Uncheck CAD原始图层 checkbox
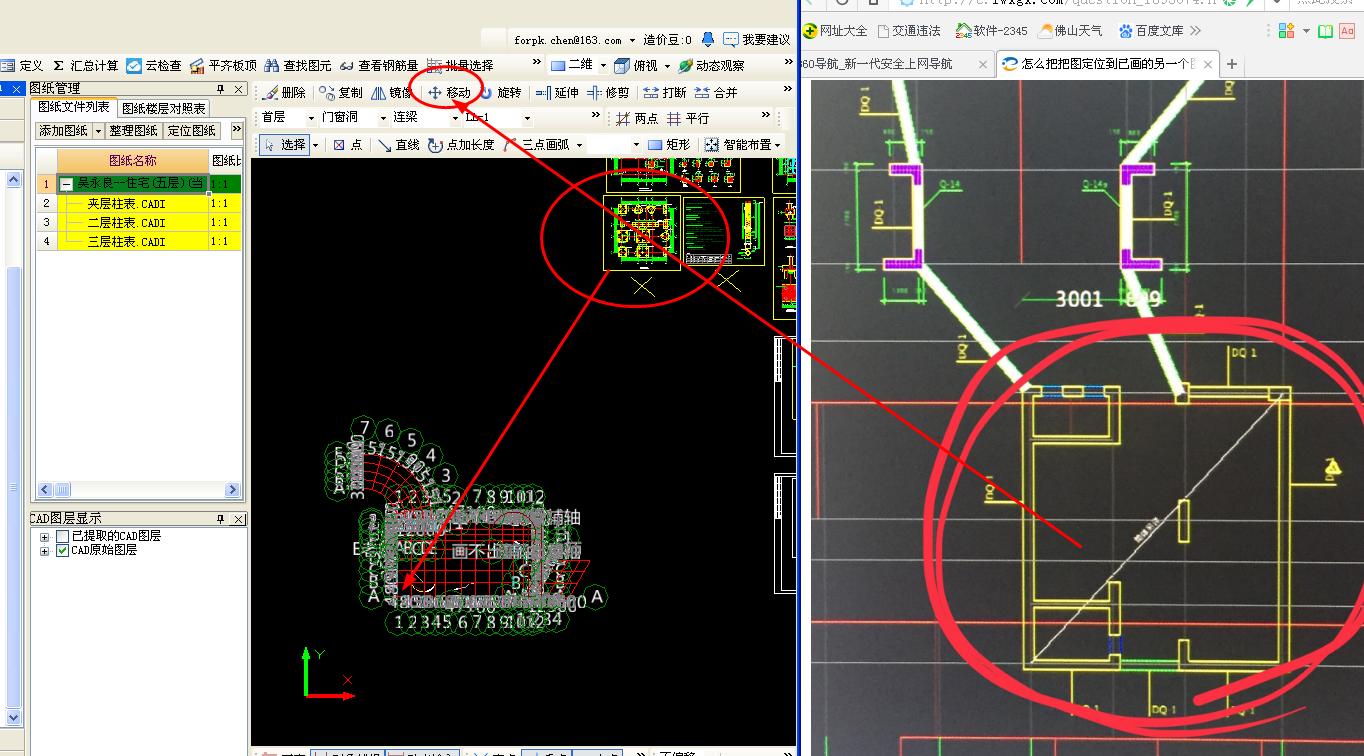Viewport: 1364px width, 756px height. point(63,551)
